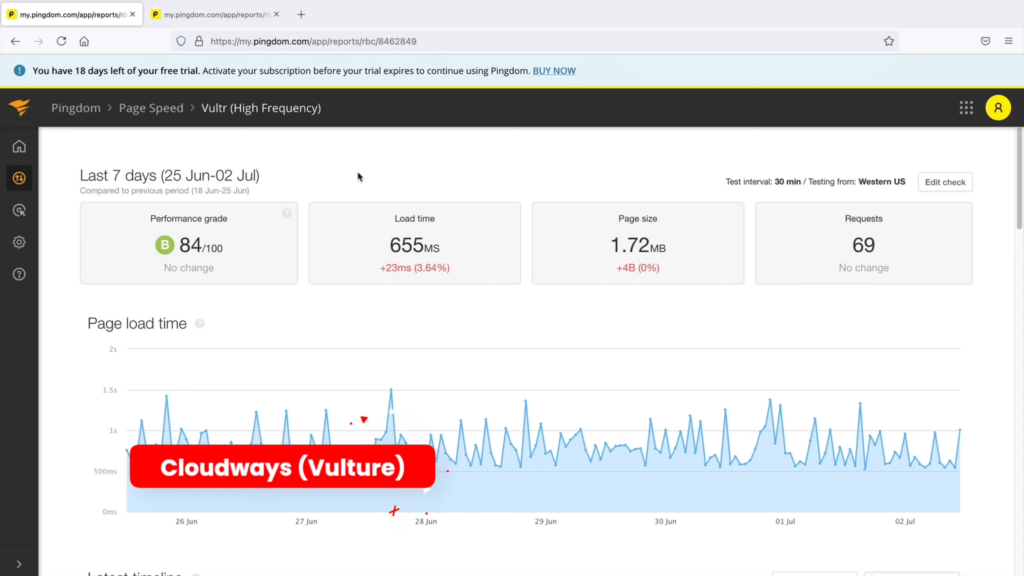Image resolution: width=1024 pixels, height=576 pixels.
Task: Click the page vertical scrollbar
Action: (1019, 179)
